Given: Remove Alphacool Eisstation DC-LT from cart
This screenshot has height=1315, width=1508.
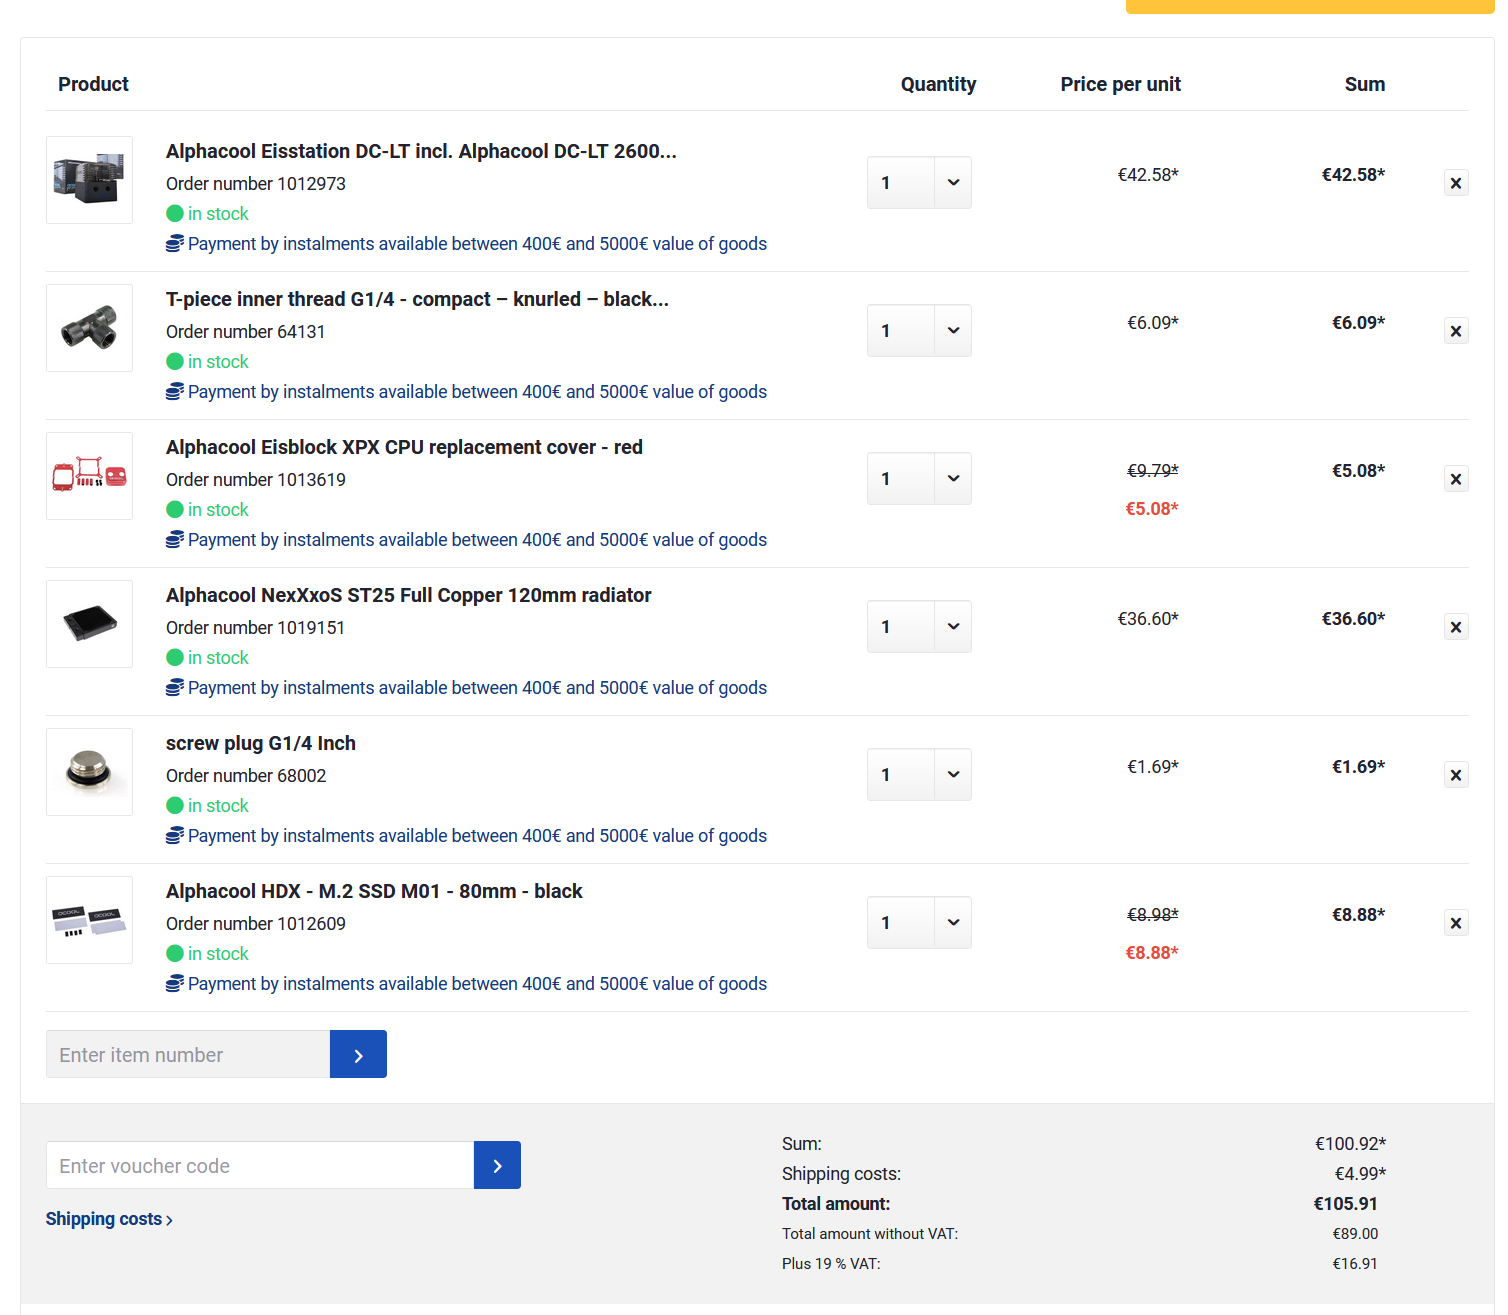Looking at the screenshot, I should coord(1456,183).
